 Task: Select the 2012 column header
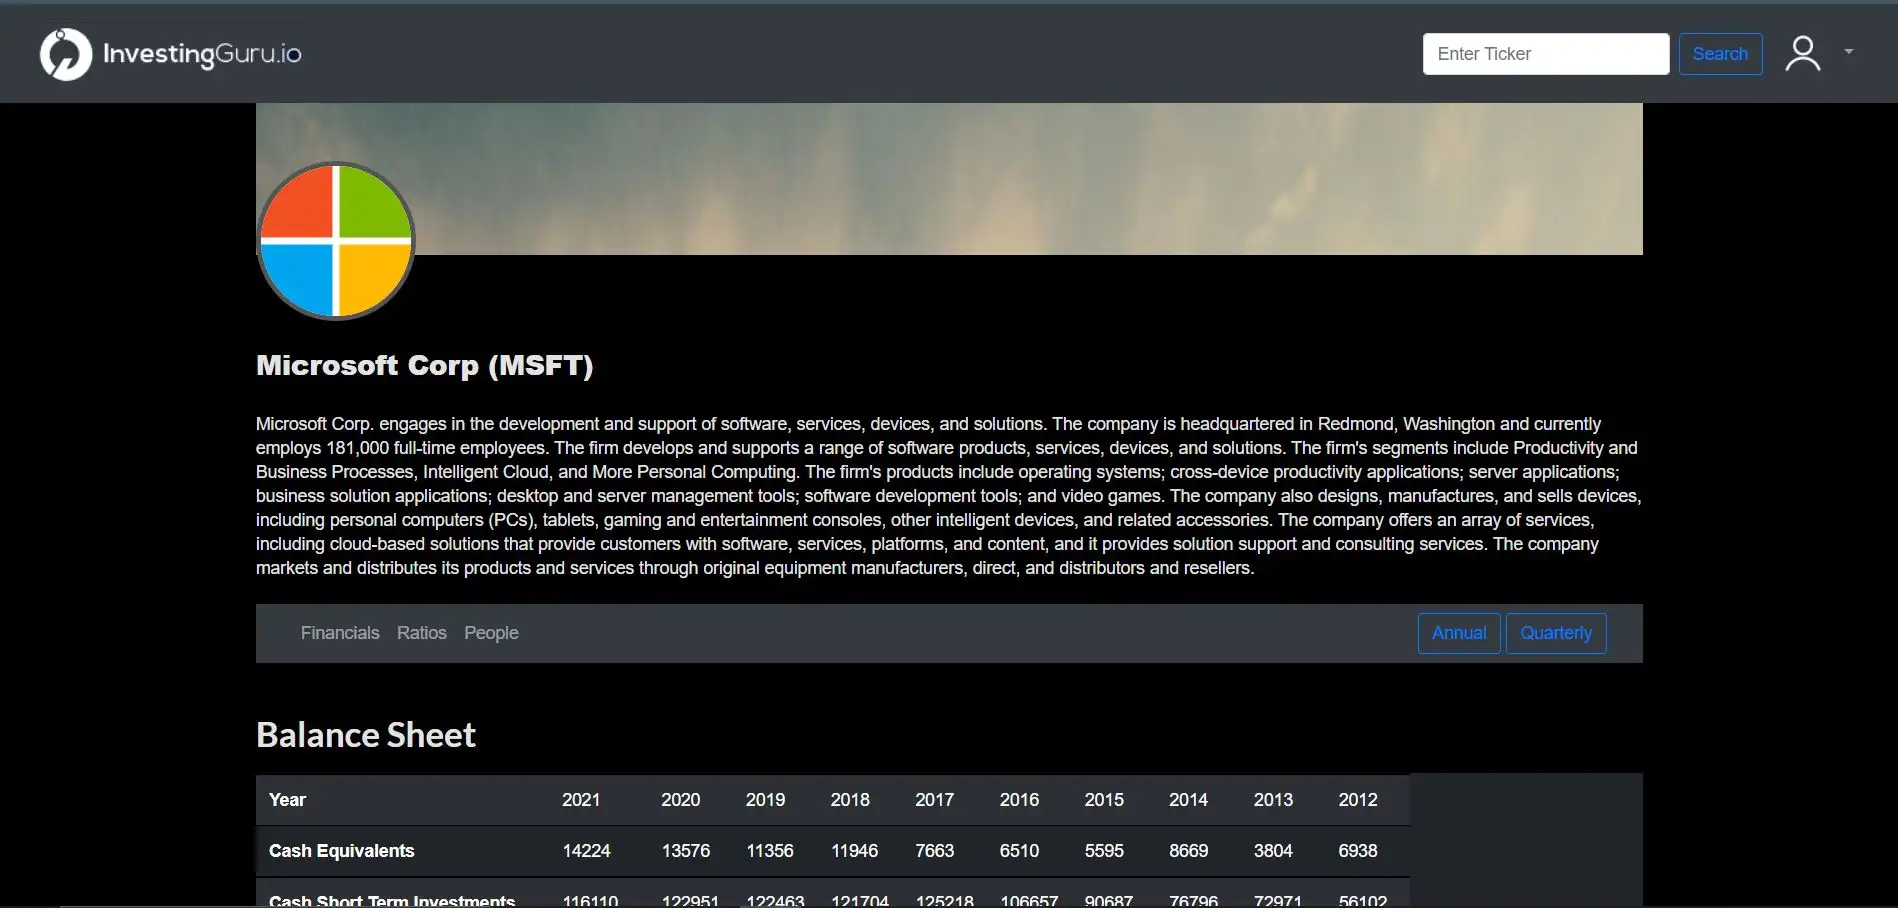pos(1357,800)
